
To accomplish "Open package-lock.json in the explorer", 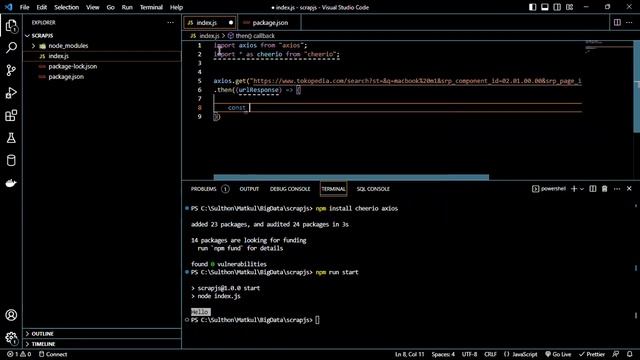I will [73, 66].
